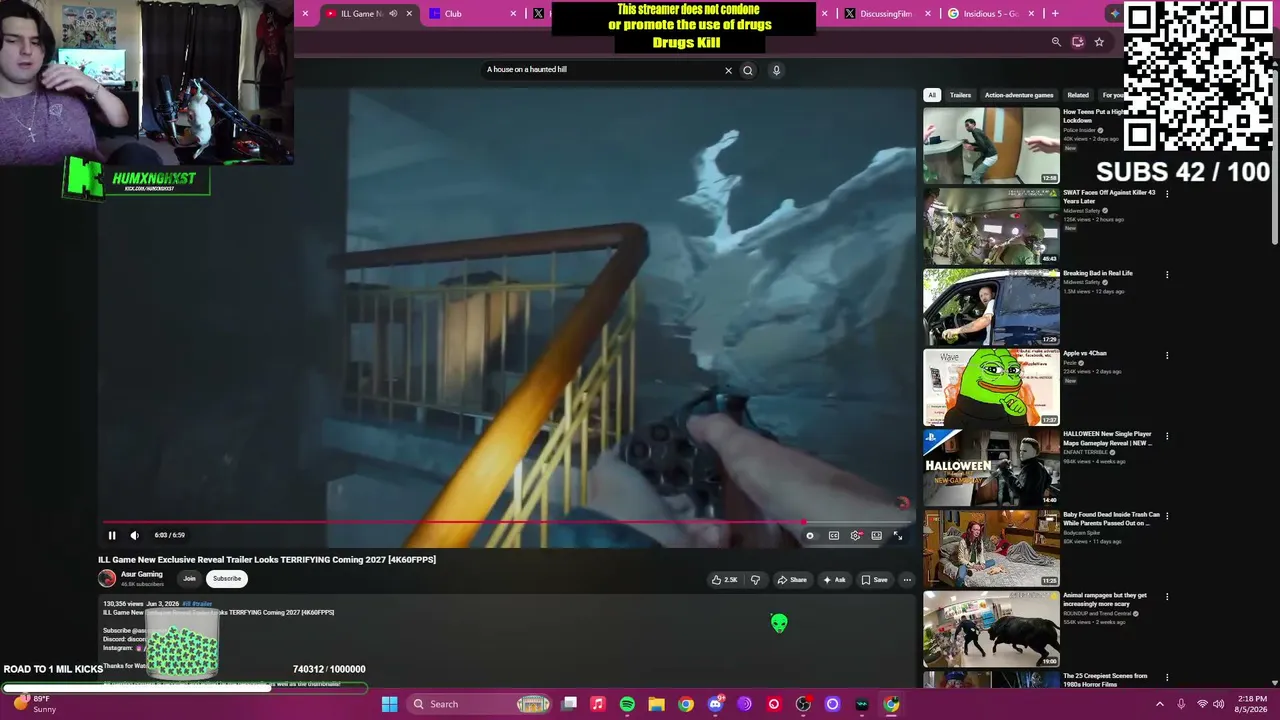
Task: Open options for 'SWAT Faces Off' video
Action: point(1167,194)
